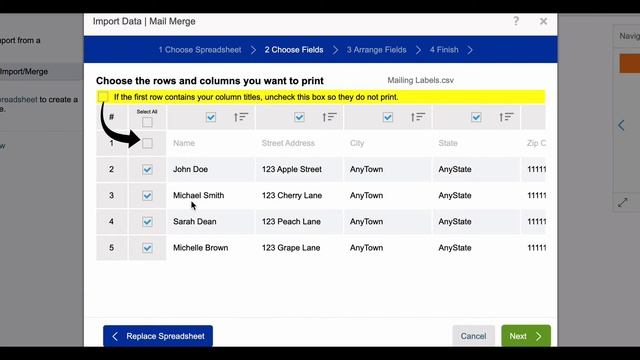This screenshot has height=360, width=640.
Task: Toggle the Select All checkbox
Action: click(147, 122)
